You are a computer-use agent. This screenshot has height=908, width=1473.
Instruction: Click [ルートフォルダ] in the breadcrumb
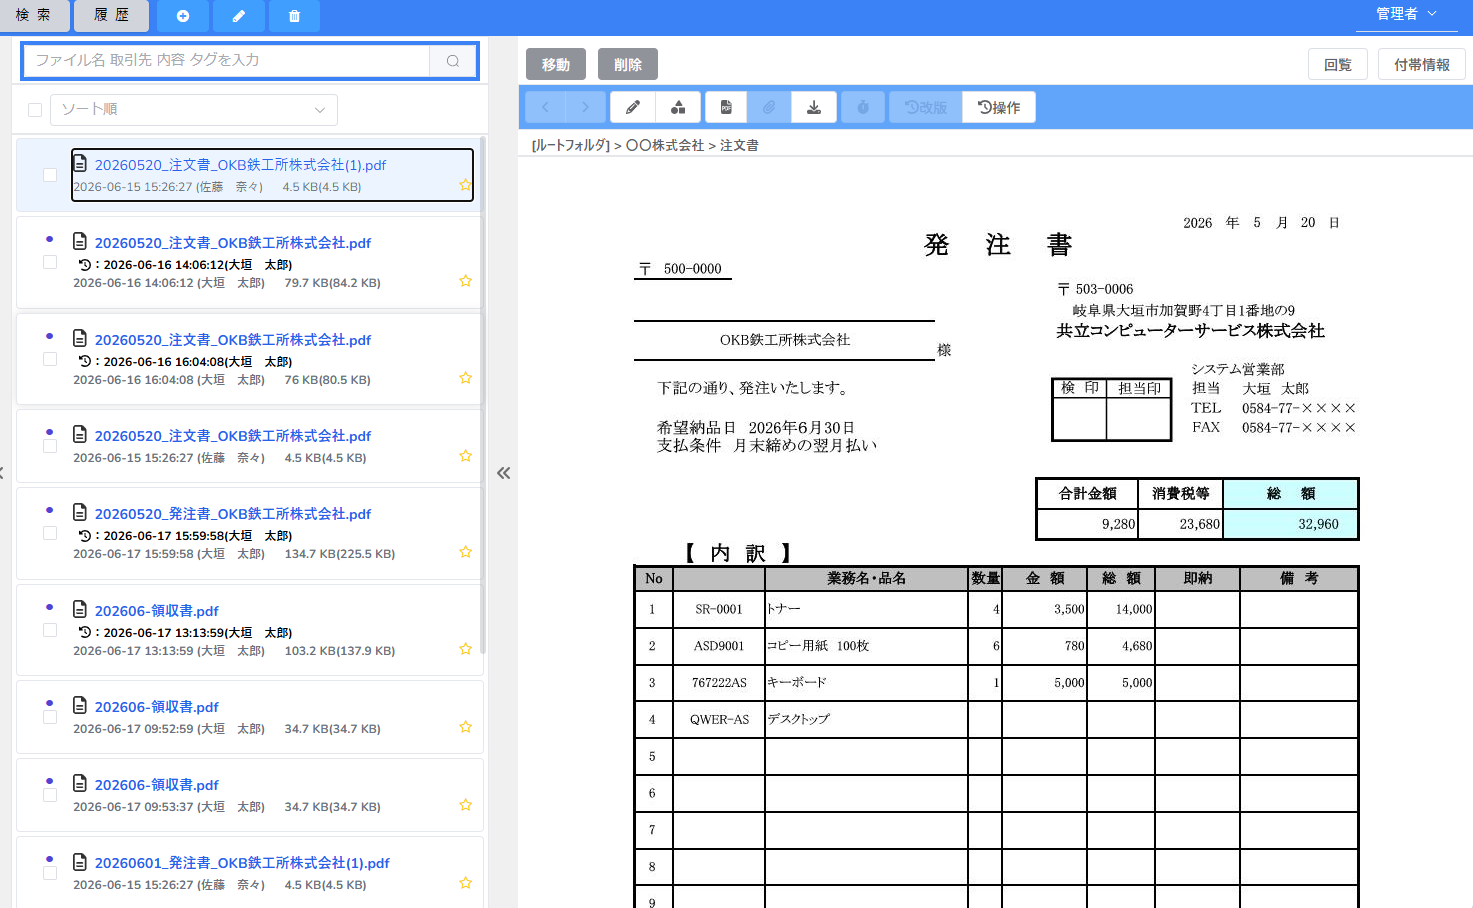click(x=571, y=146)
